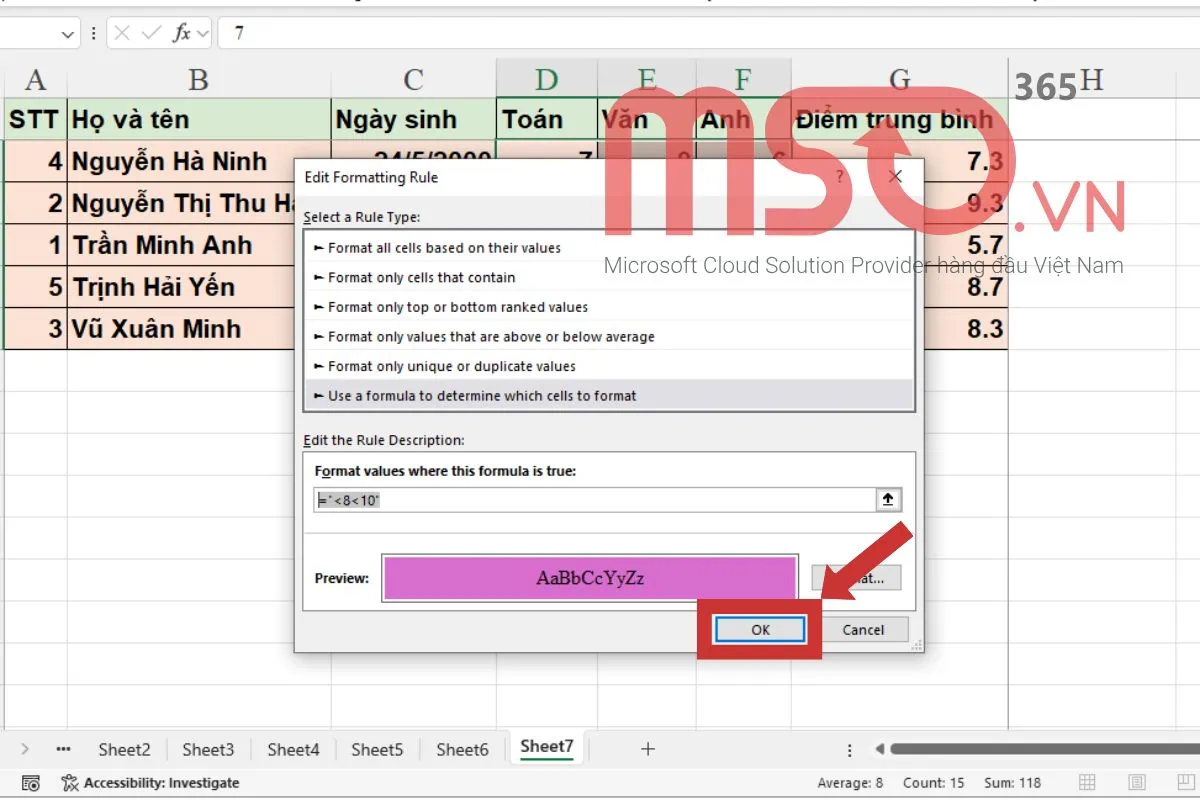This screenshot has width=1200, height=800.
Task: Switch to Normal view in status bar
Action: 1087,783
